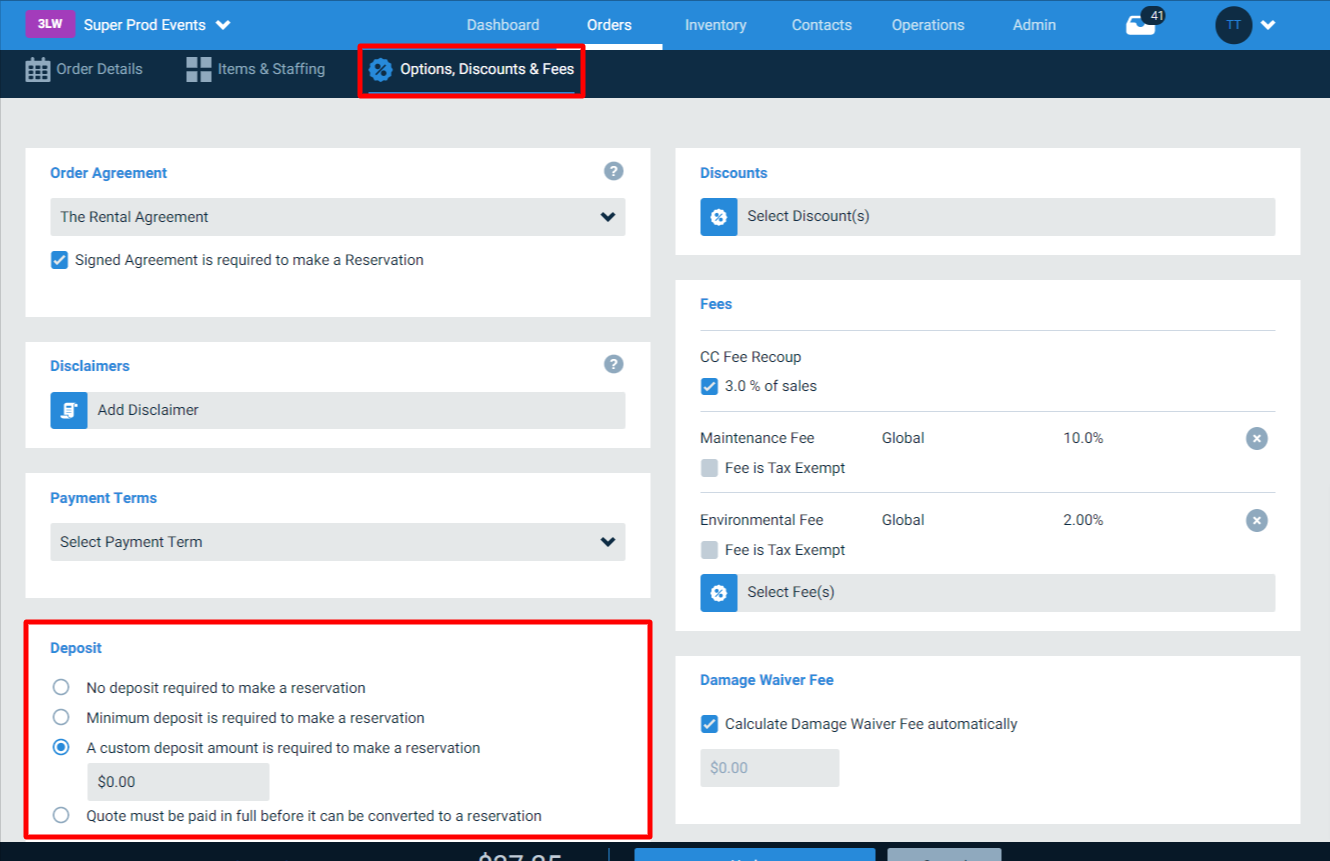Switch to the Order Details tab

click(x=84, y=69)
